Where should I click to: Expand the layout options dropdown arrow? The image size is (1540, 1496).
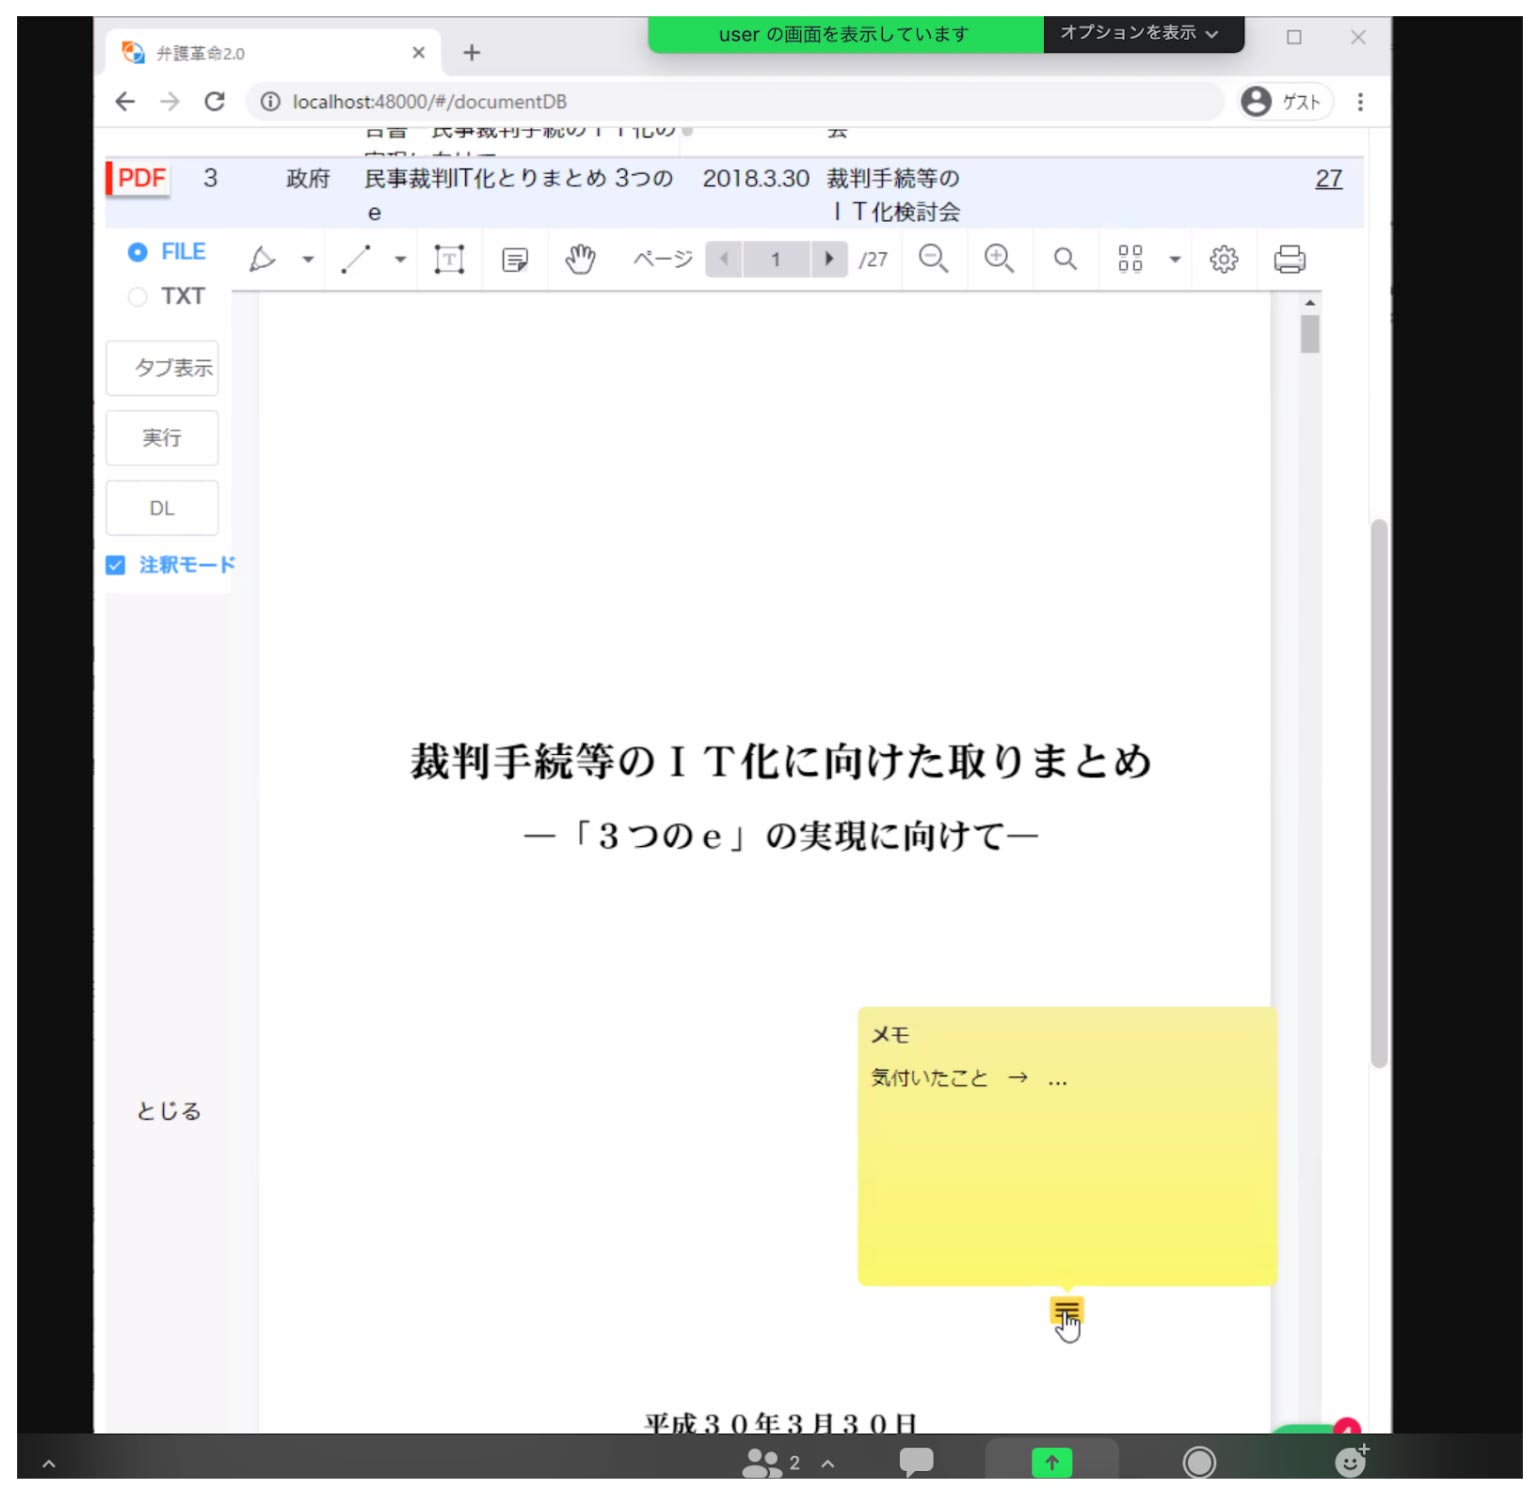pos(1175,260)
